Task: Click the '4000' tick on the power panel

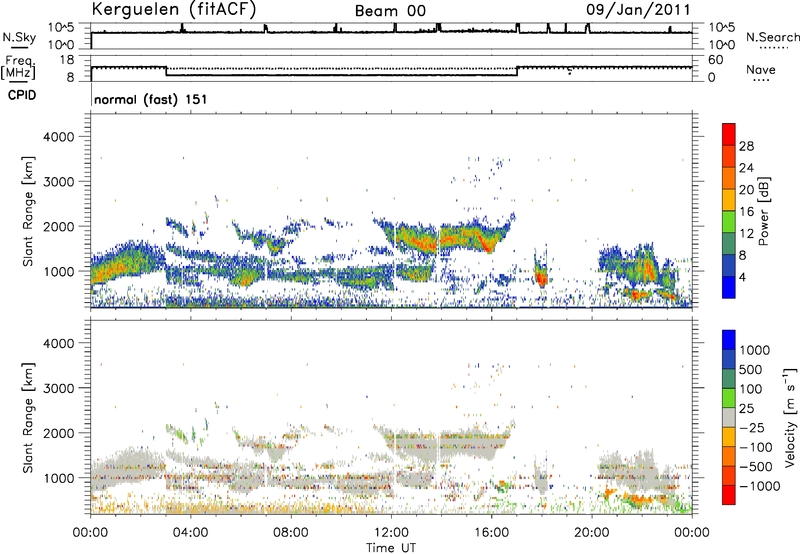Action: [59, 137]
